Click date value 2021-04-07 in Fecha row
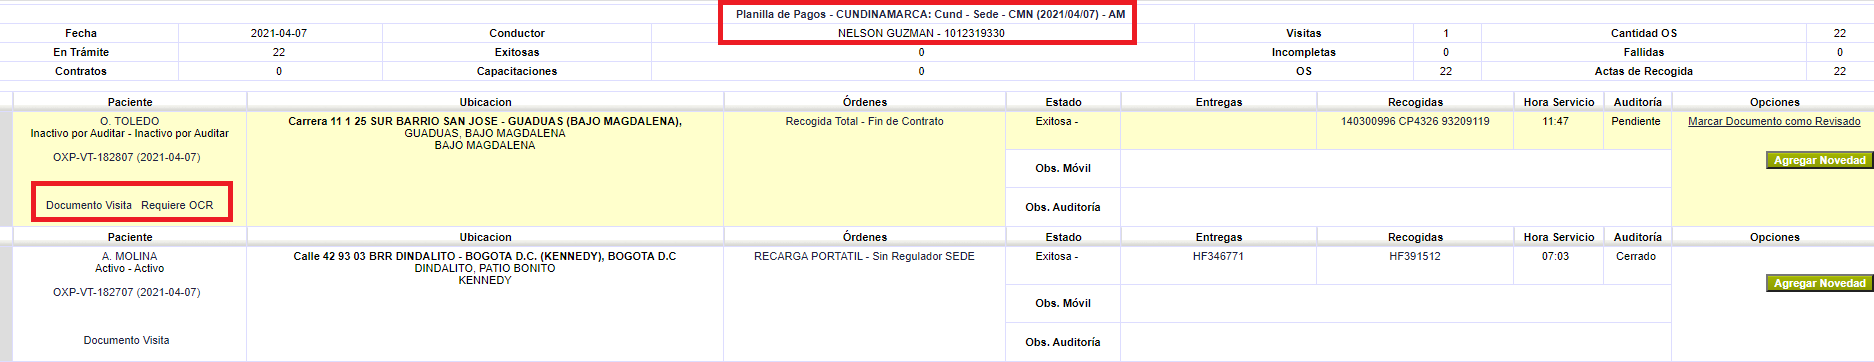This screenshot has height=362, width=1874. point(279,33)
